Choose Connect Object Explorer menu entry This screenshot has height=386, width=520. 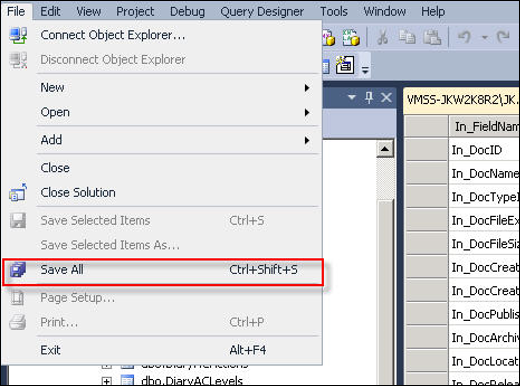pos(162,35)
